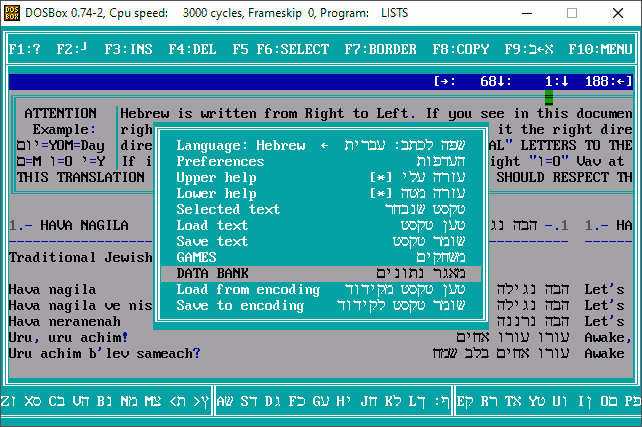Click the D key mapping in keyboard bar
The image size is (642, 427).
tap(273, 401)
